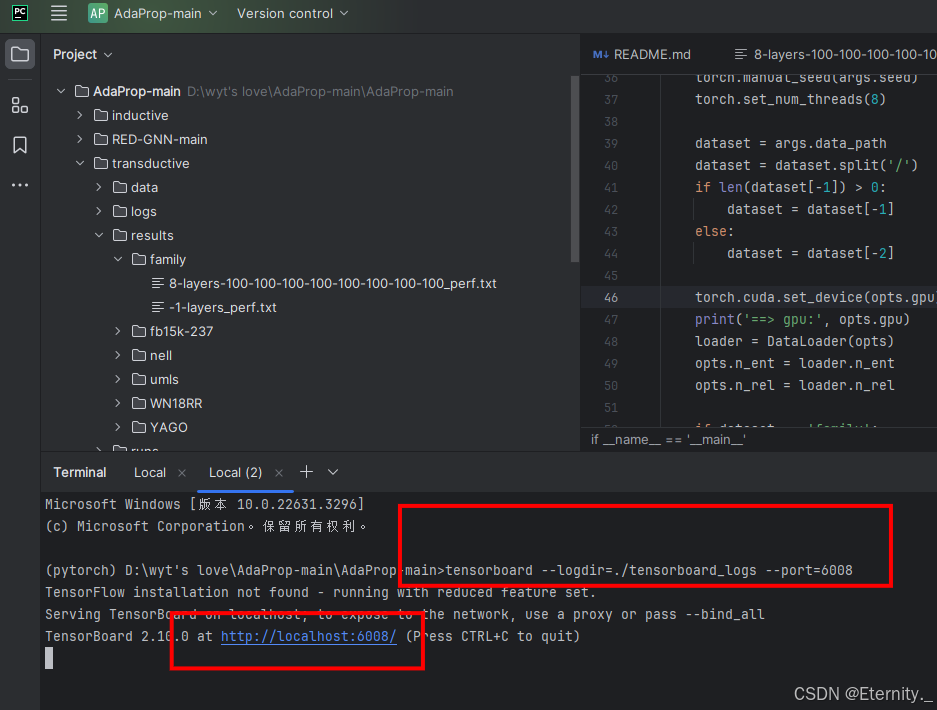
Task: Click gutter line number 46
Action: 611,298
